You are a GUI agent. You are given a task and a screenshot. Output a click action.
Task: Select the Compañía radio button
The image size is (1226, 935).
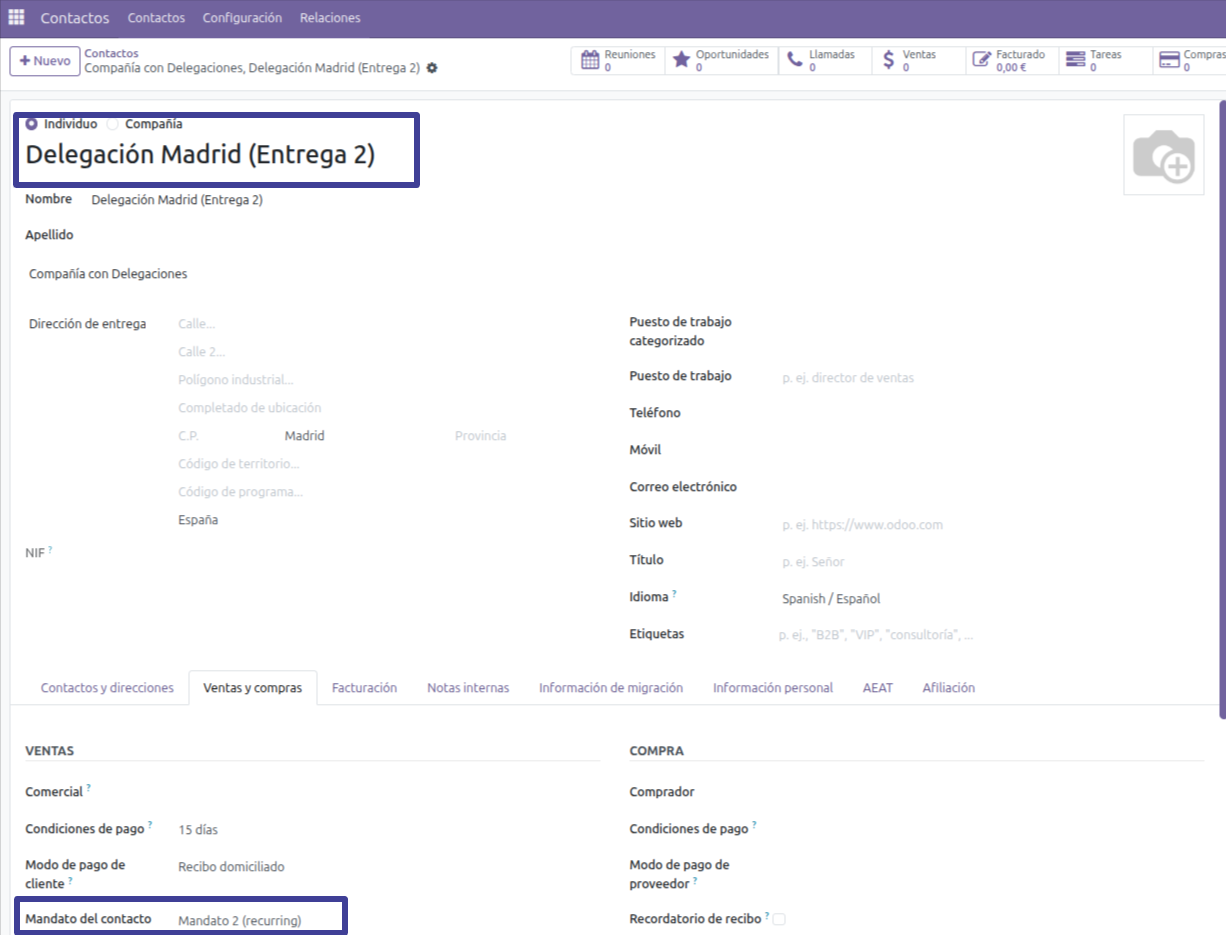[x=113, y=124]
